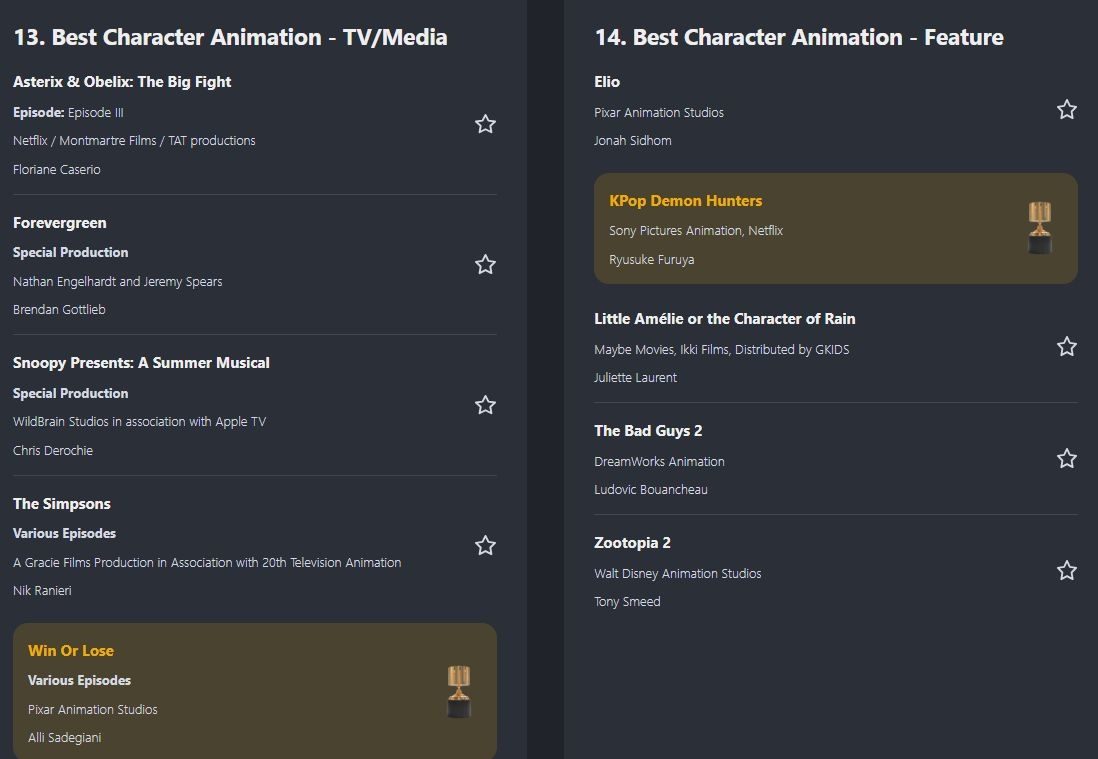Image resolution: width=1098 pixels, height=759 pixels.
Task: Click the Zootopia 2 title
Action: [x=632, y=543]
